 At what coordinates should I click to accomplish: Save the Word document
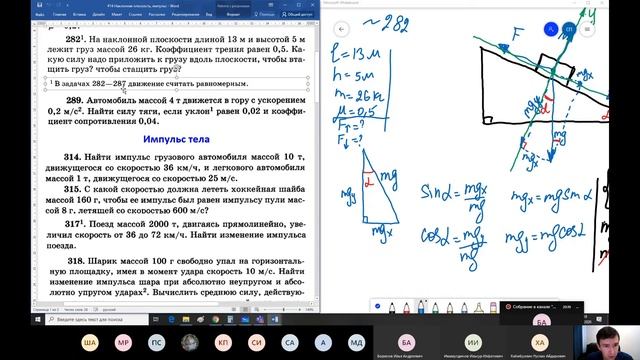point(39,5)
